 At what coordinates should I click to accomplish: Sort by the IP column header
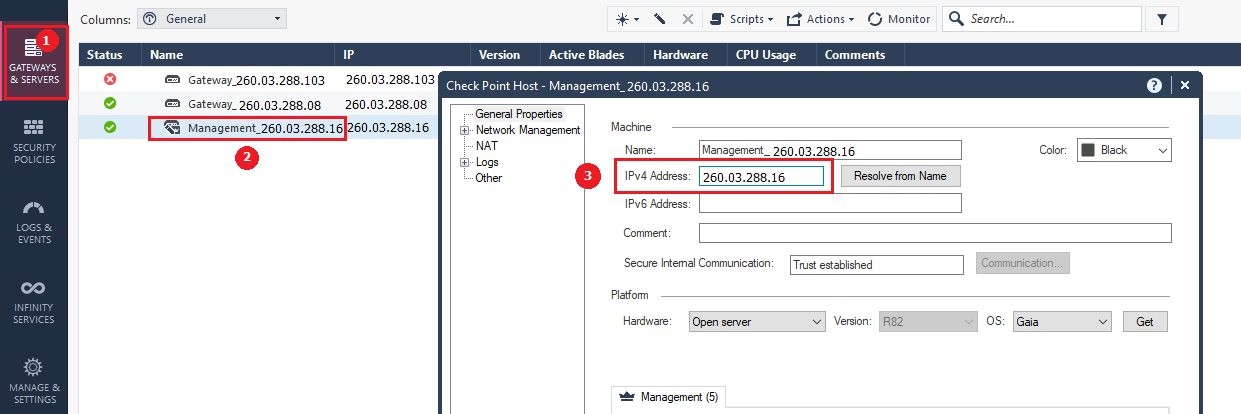[x=402, y=55]
